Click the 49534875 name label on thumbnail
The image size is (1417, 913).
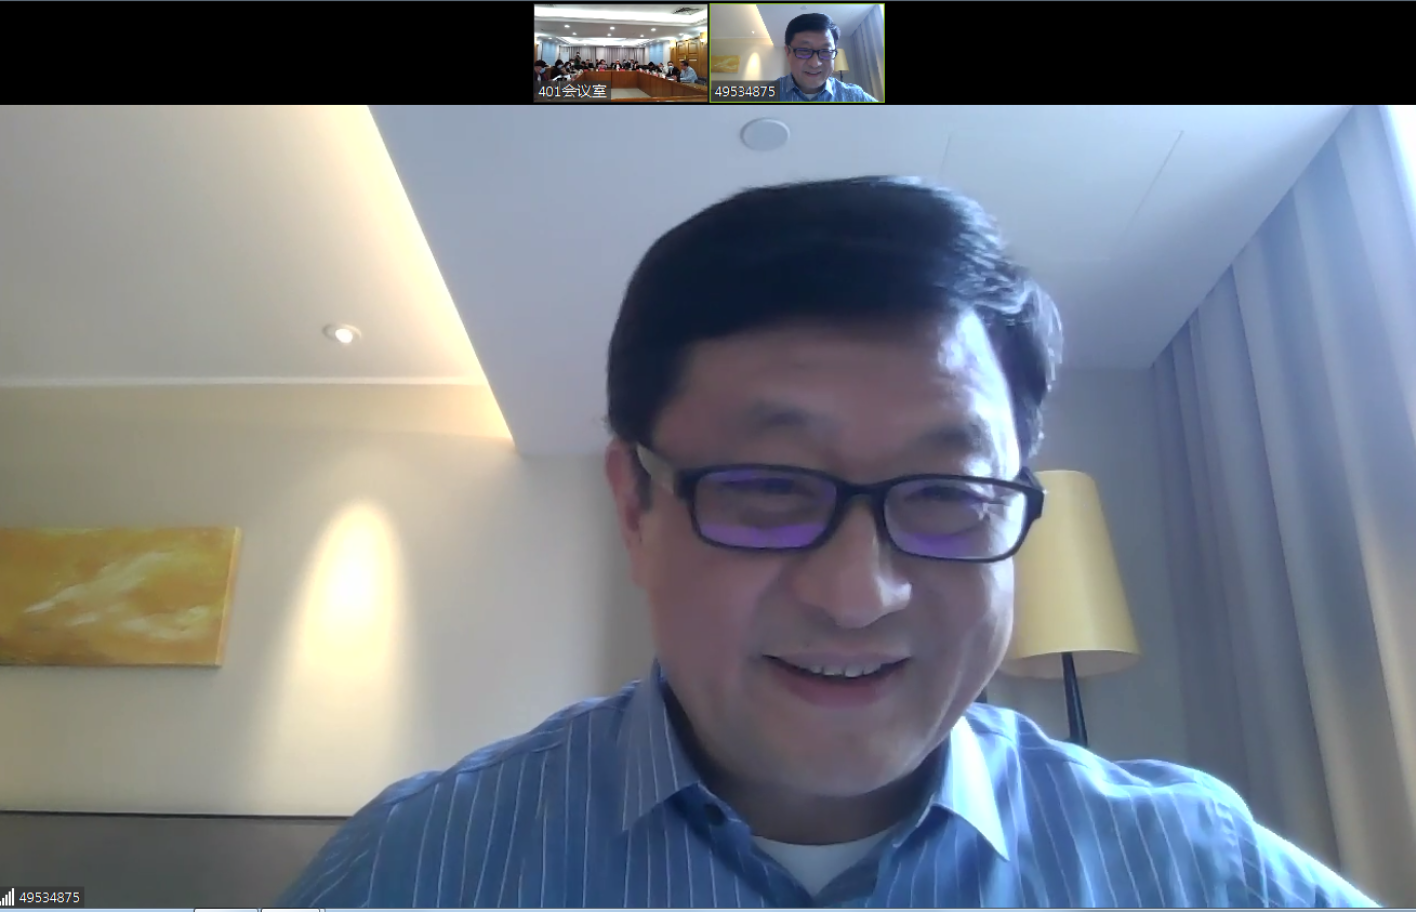point(745,91)
